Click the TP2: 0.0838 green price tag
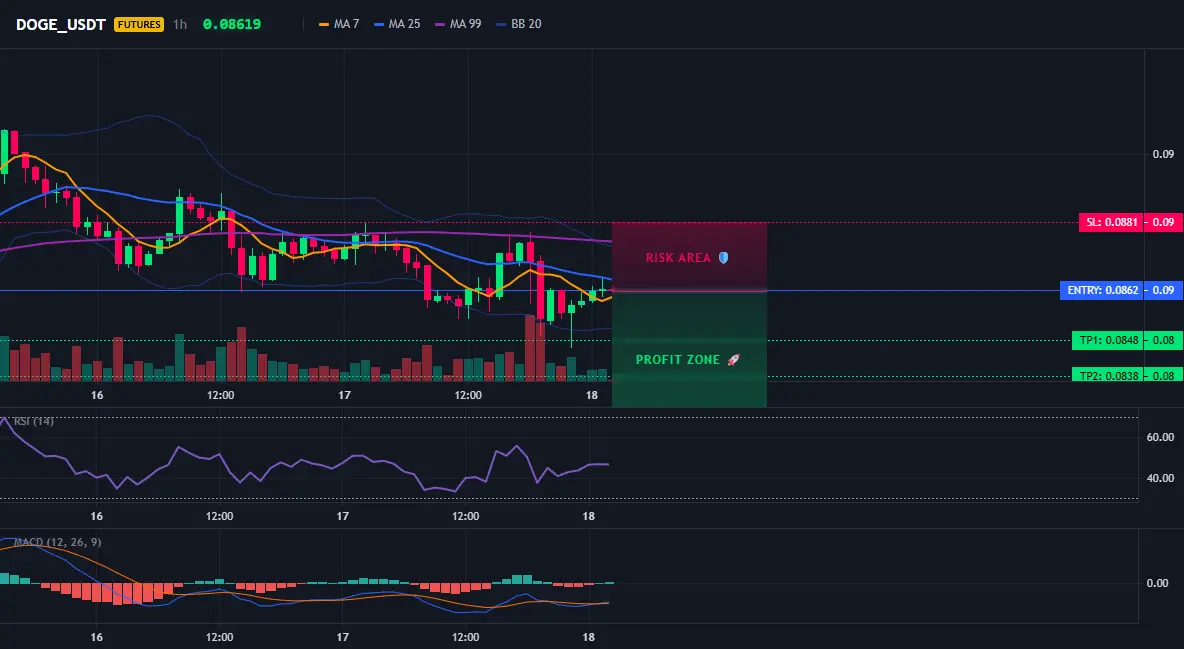This screenshot has width=1184, height=649. [x=1108, y=375]
